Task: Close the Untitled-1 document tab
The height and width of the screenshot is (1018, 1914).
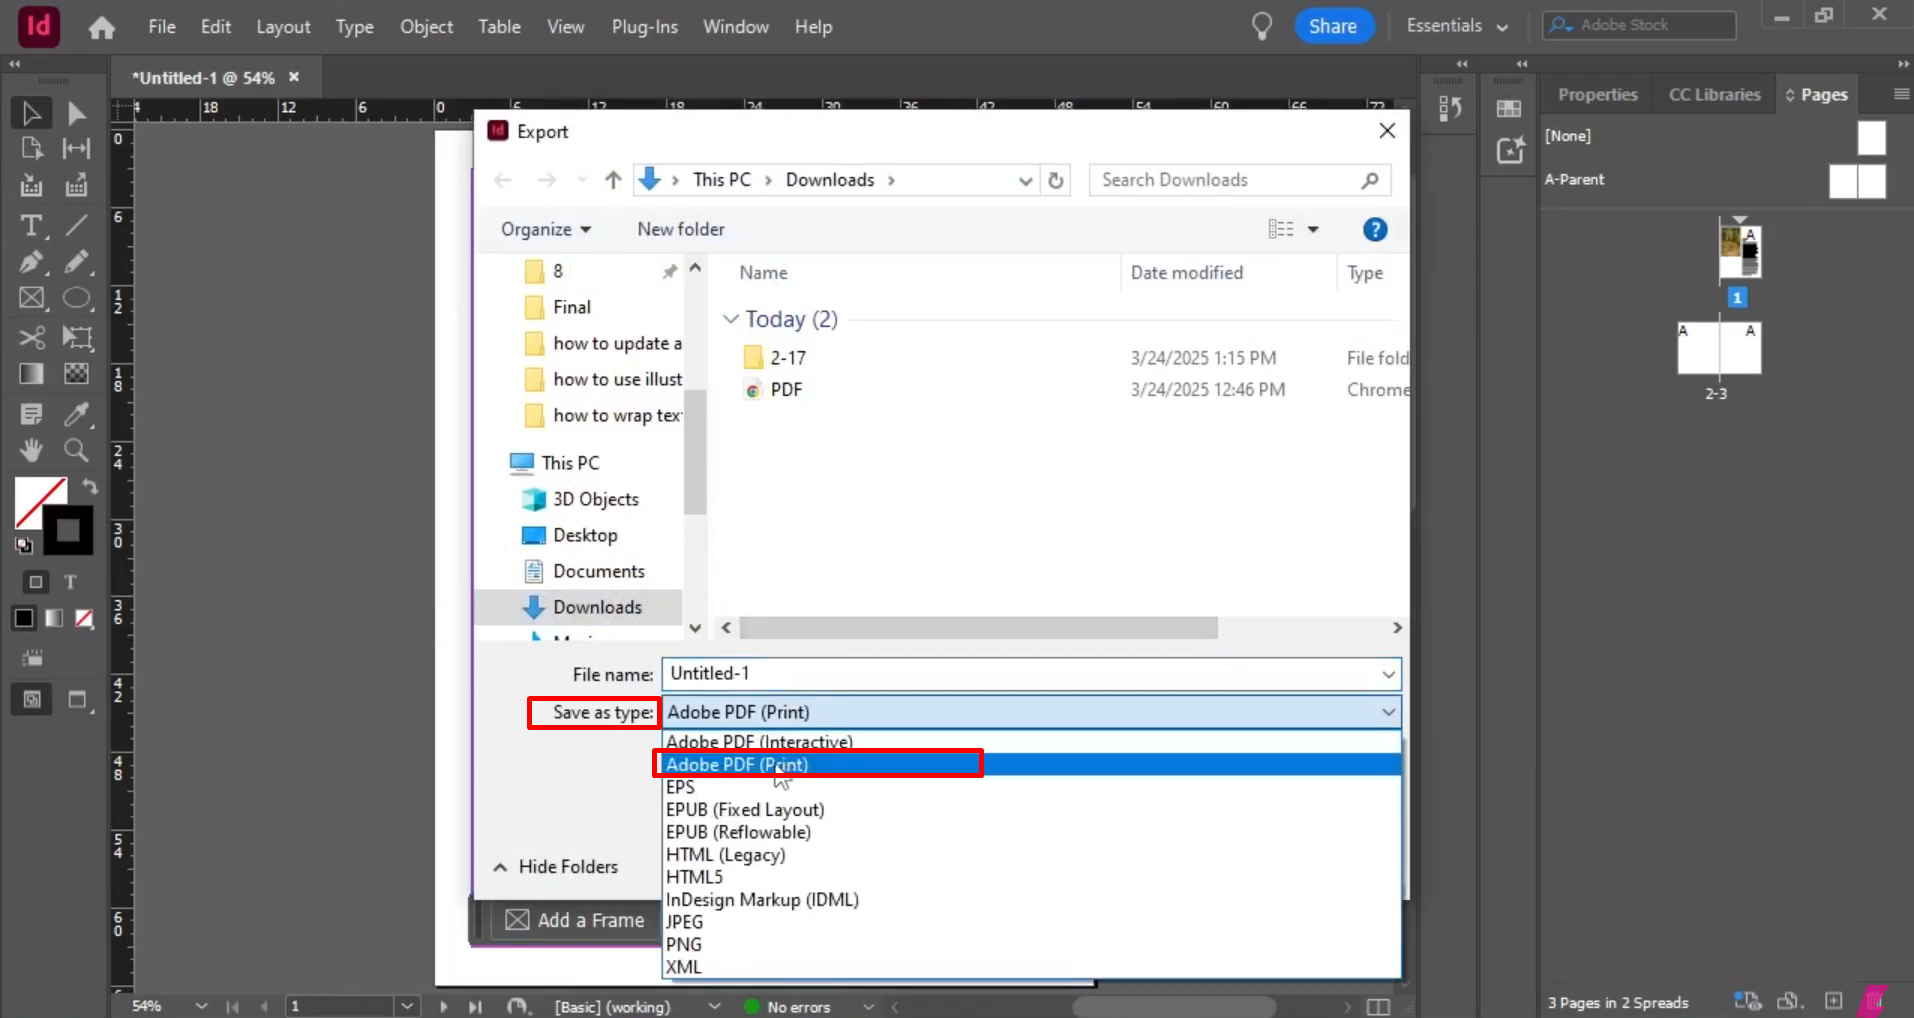Action: point(294,77)
